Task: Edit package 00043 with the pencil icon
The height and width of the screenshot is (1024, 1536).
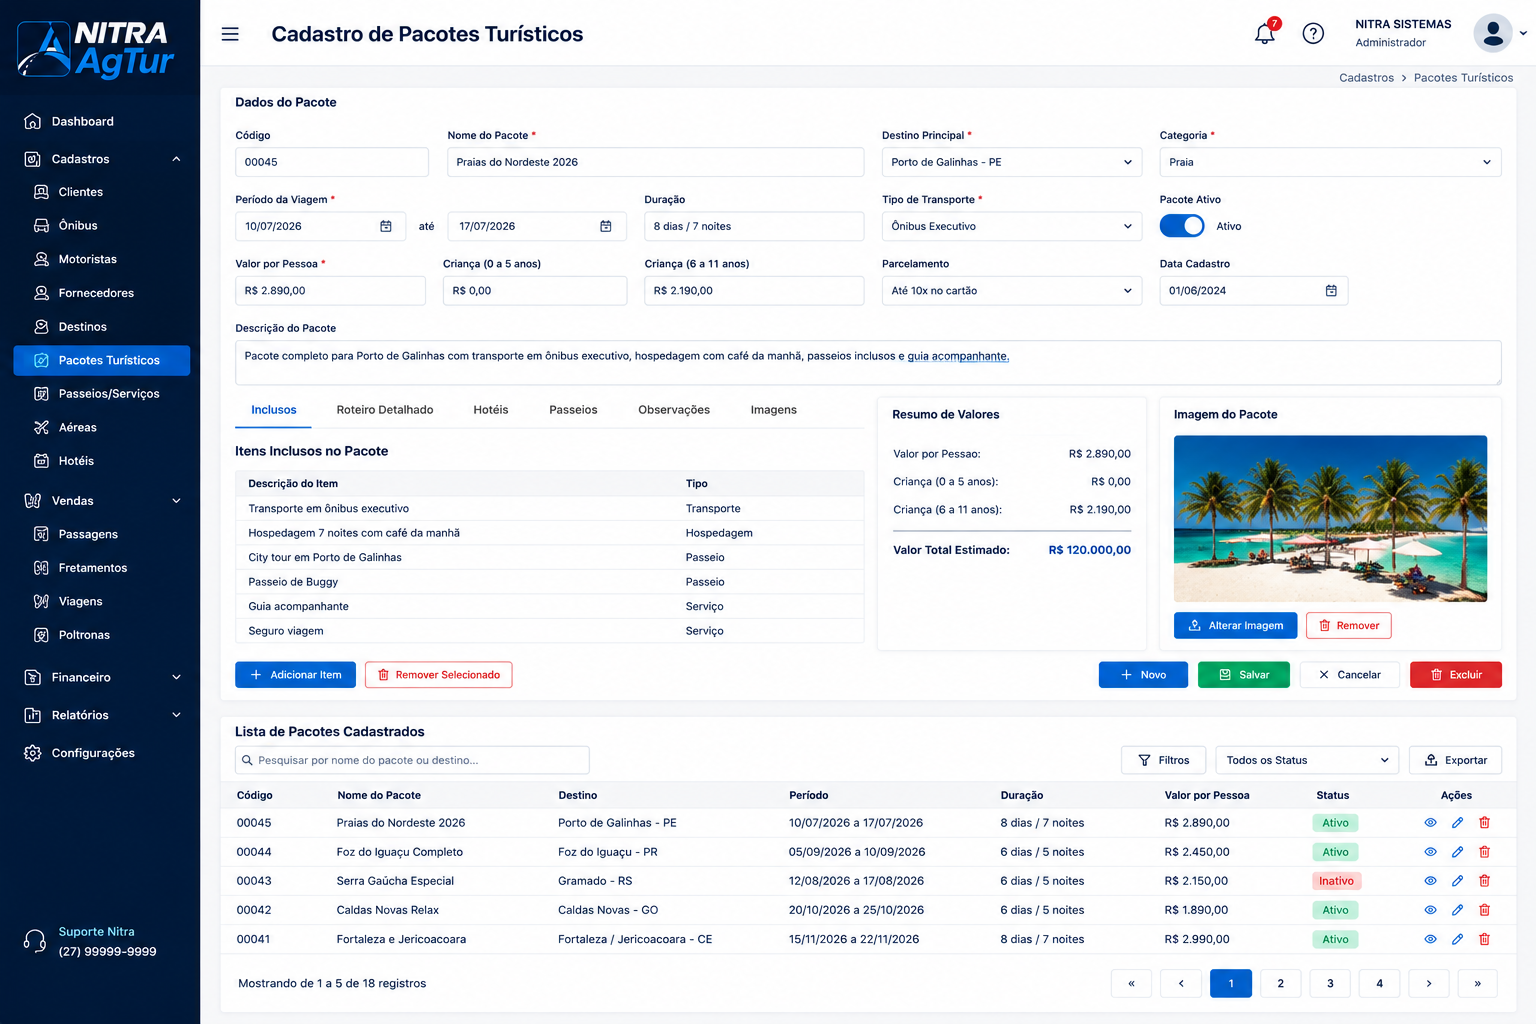Action: [x=1457, y=881]
